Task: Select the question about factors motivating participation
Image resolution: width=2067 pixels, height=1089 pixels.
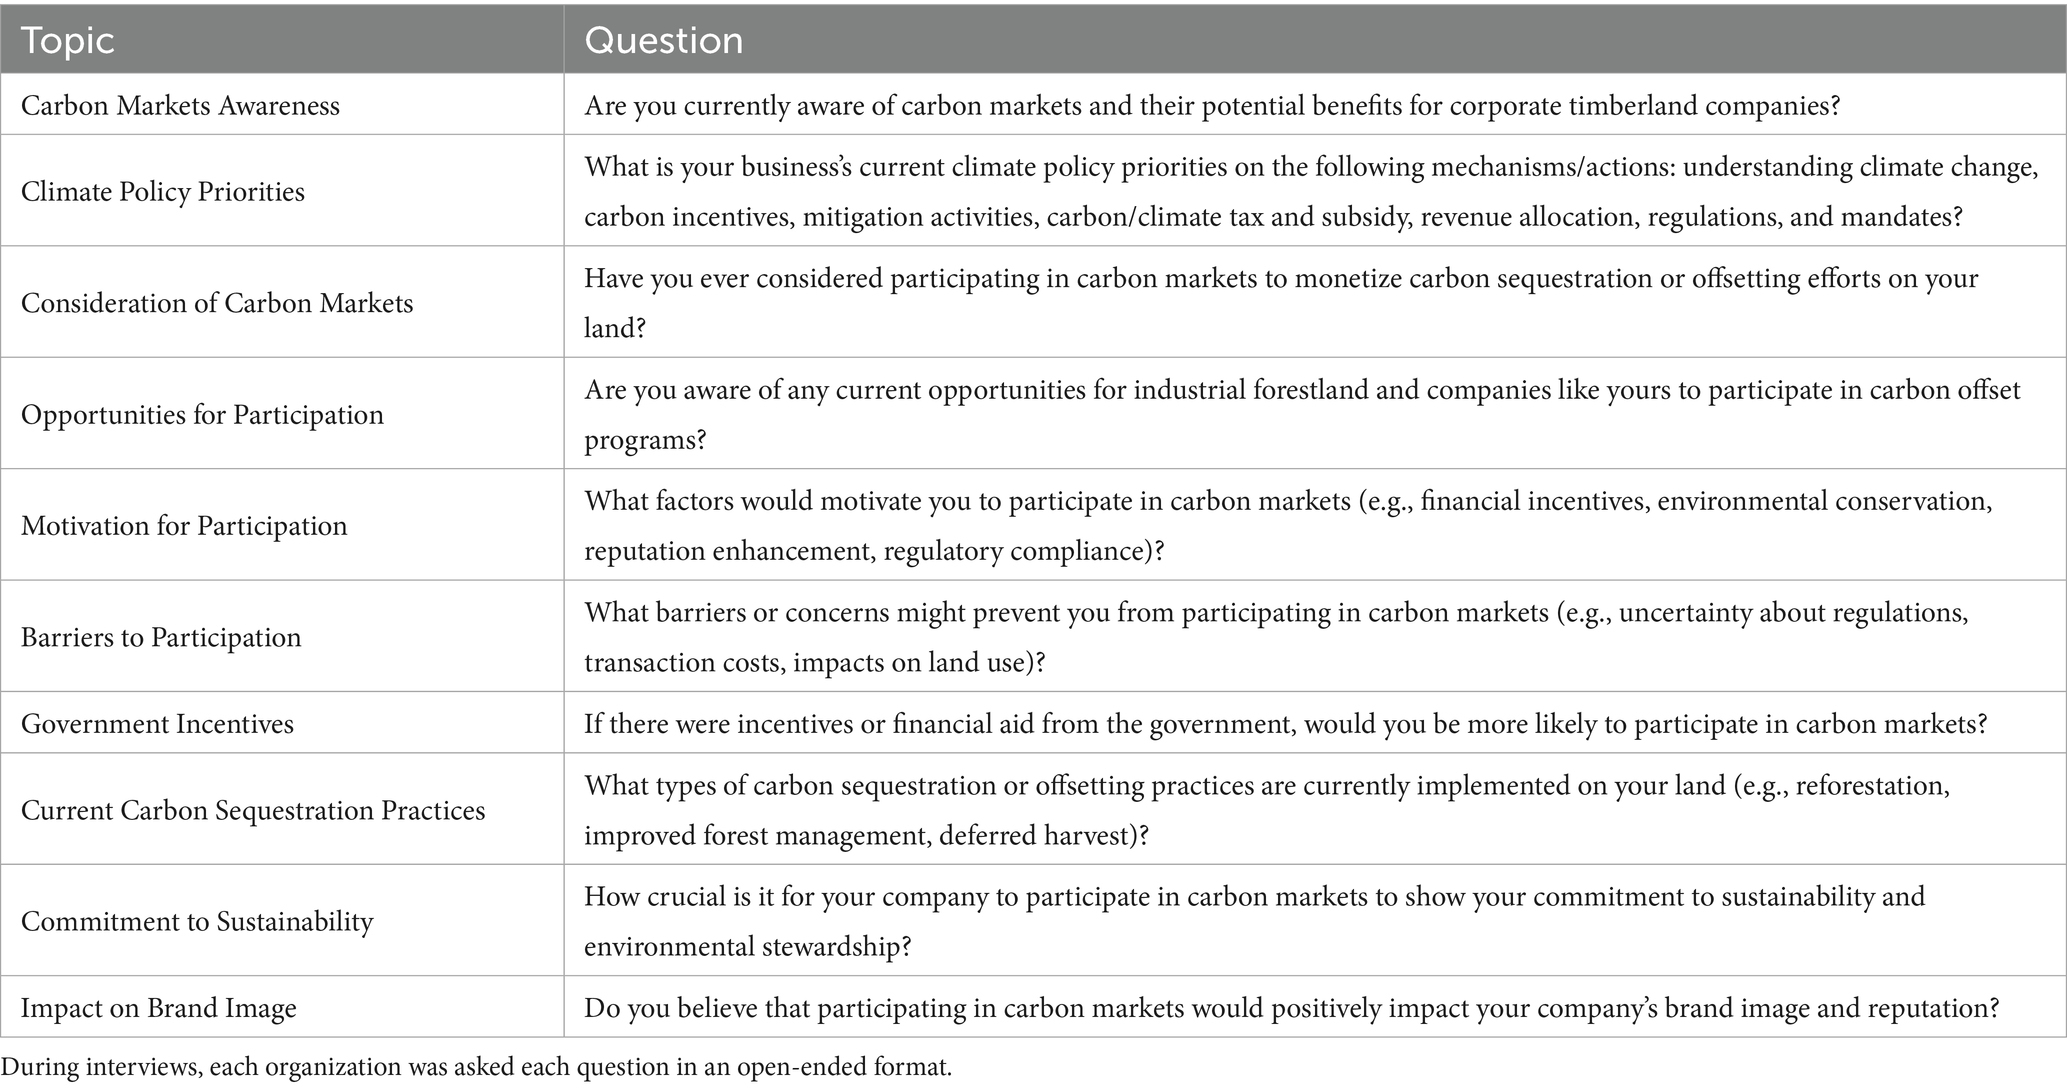Action: [1287, 525]
